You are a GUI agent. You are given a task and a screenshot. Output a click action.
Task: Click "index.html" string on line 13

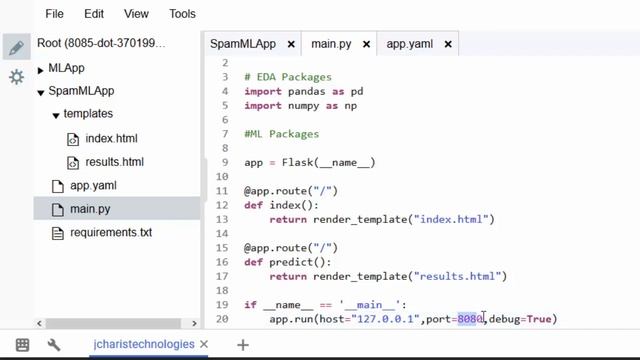[x=451, y=220]
